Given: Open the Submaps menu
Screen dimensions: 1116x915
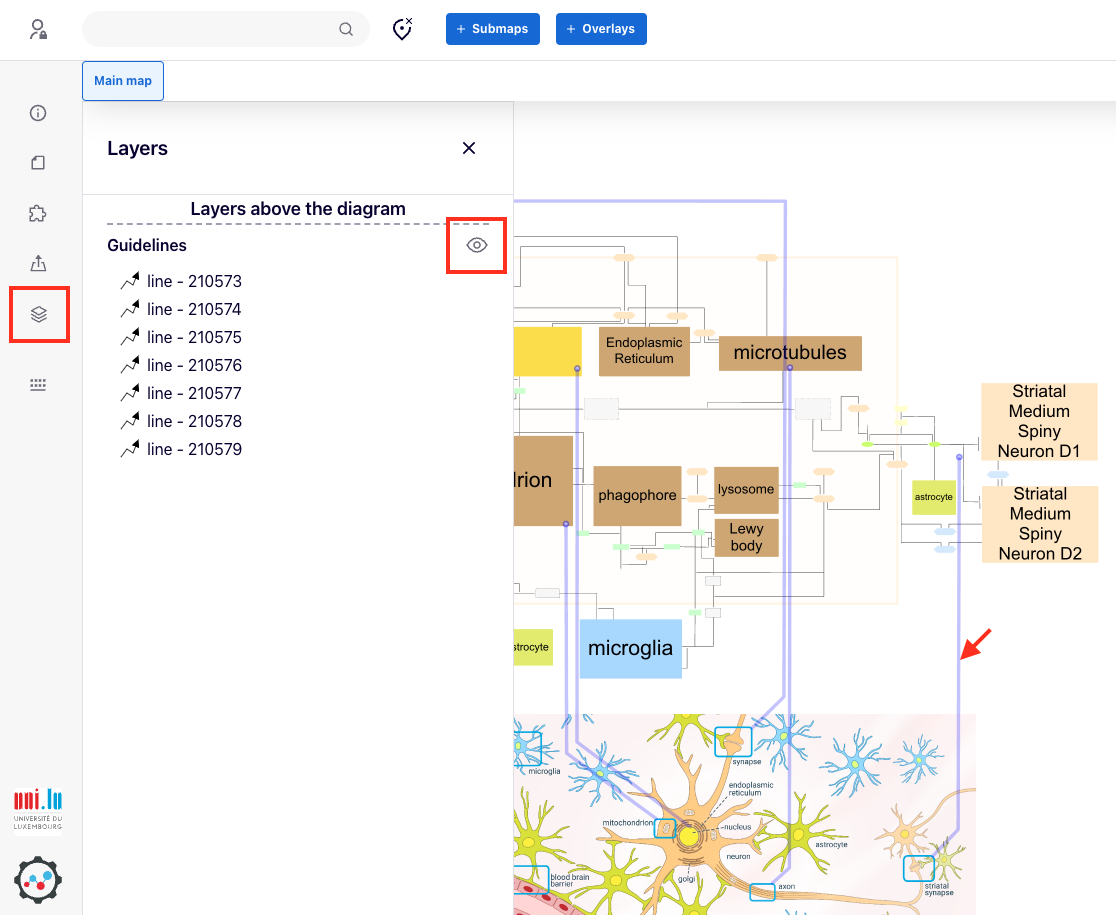Looking at the screenshot, I should 493,29.
